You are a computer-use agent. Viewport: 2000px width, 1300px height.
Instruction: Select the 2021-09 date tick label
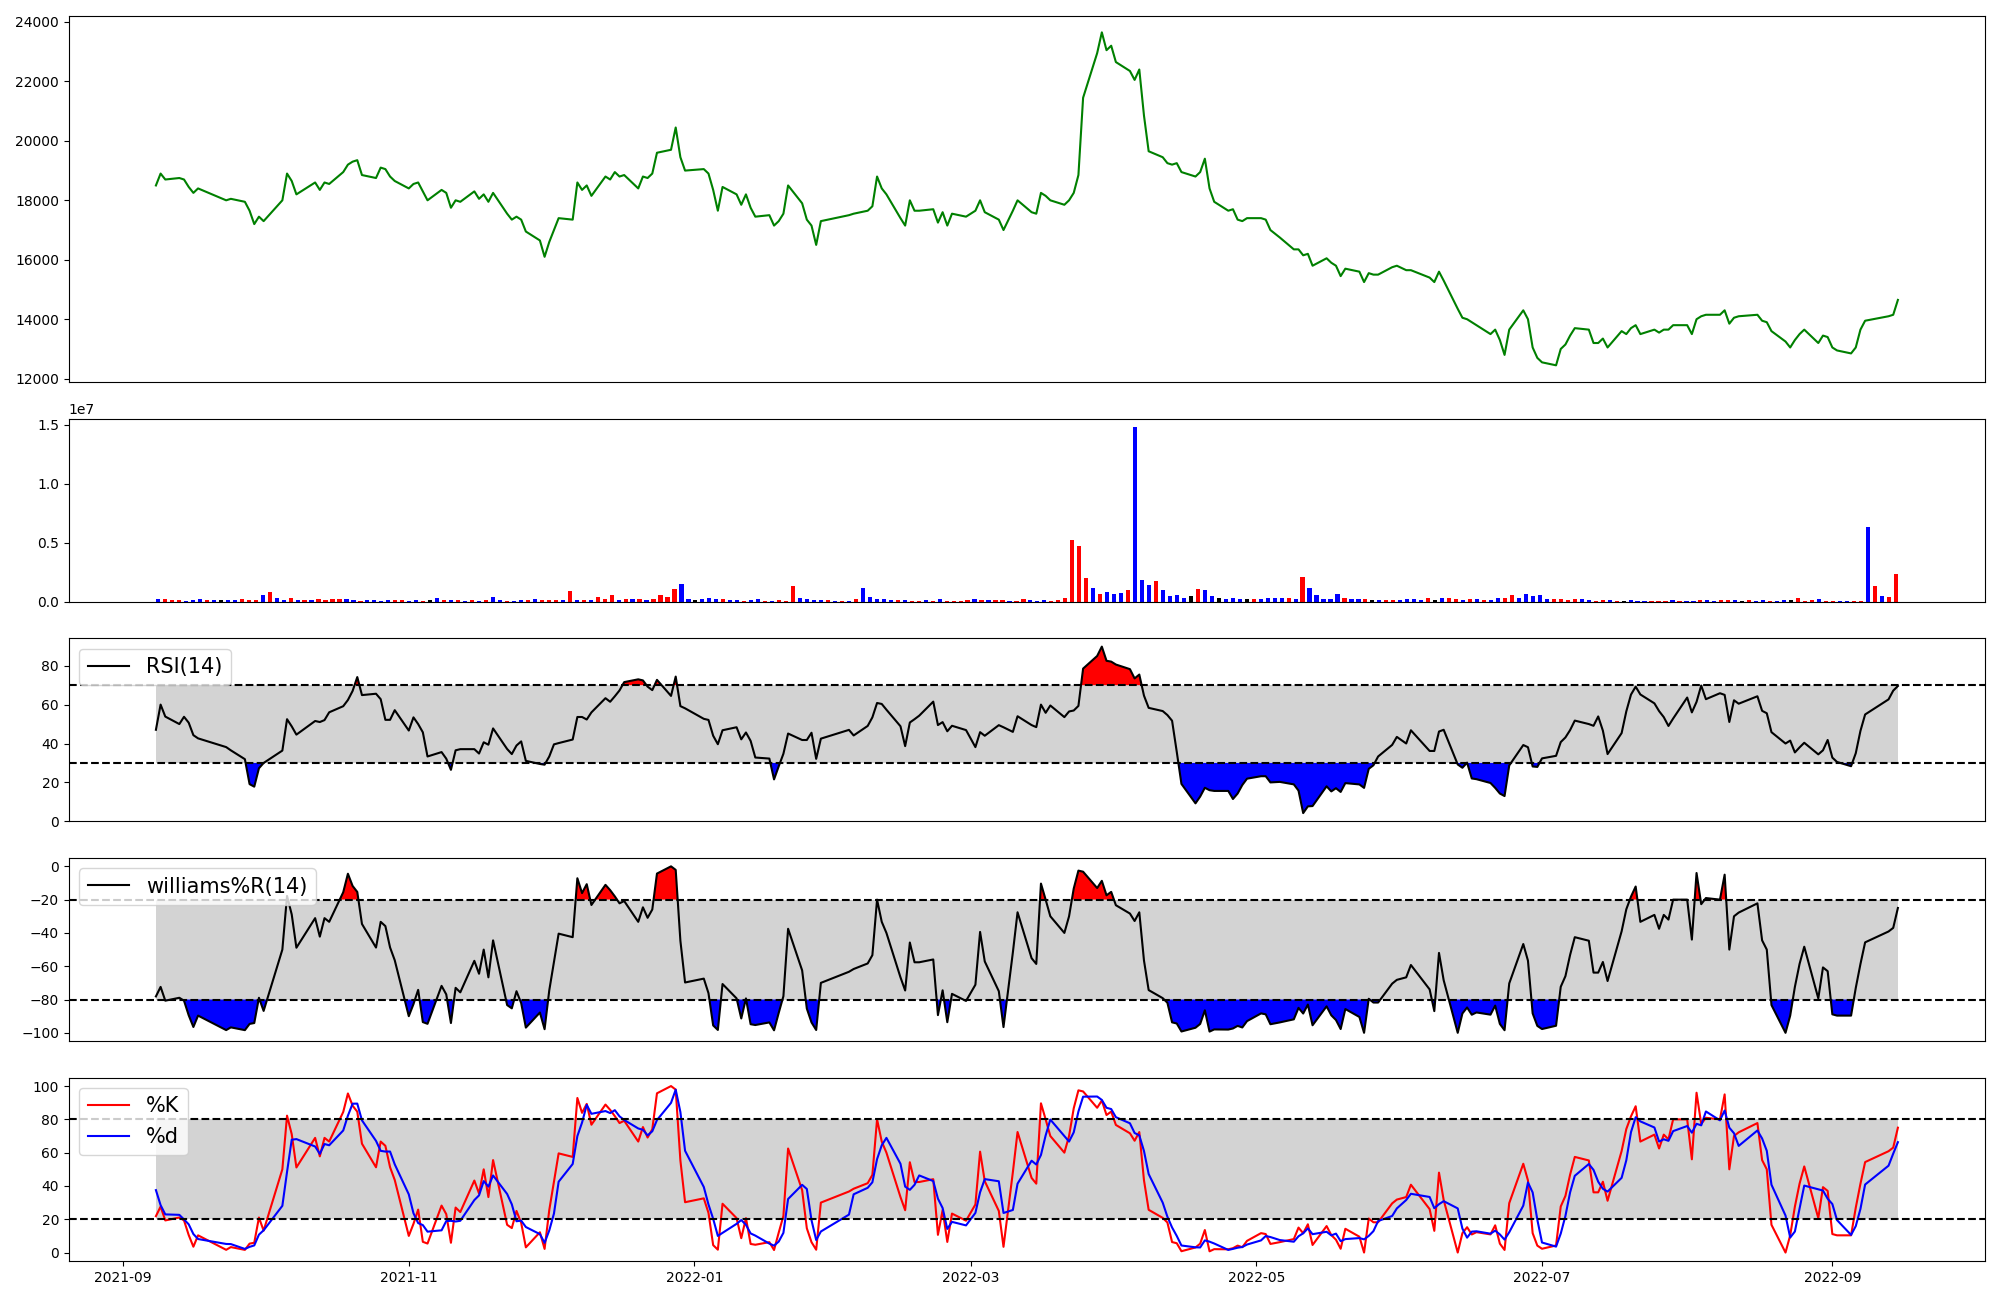coord(123,1277)
